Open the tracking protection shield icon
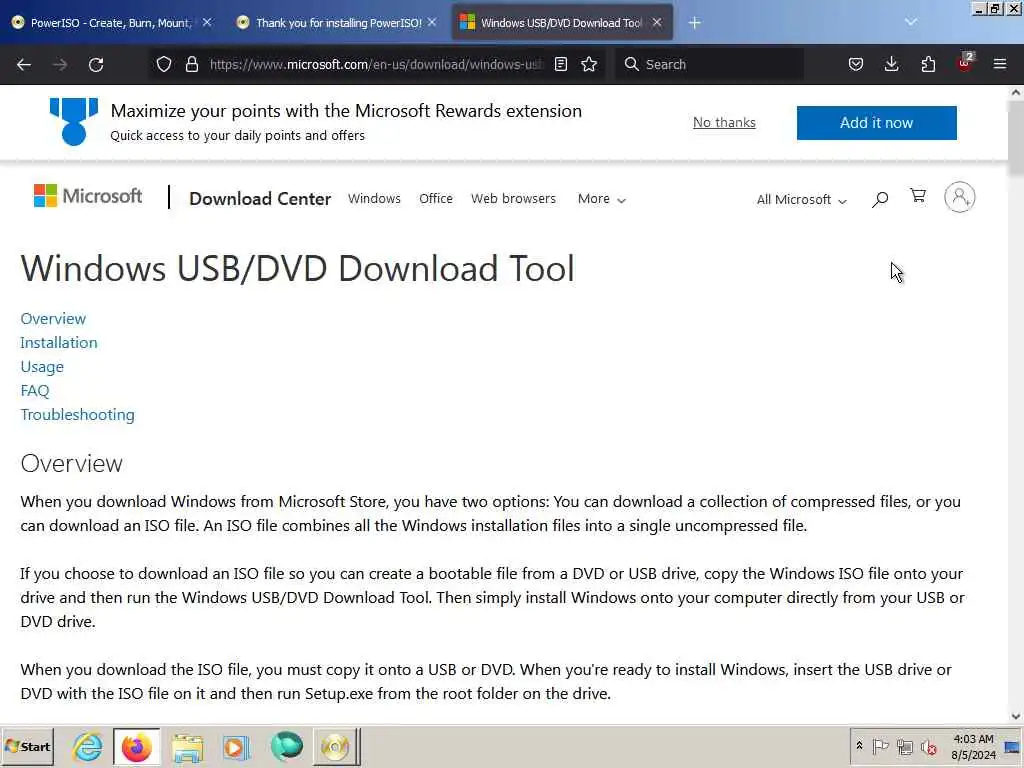Screen dimensions: 1024x768 (x=164, y=64)
